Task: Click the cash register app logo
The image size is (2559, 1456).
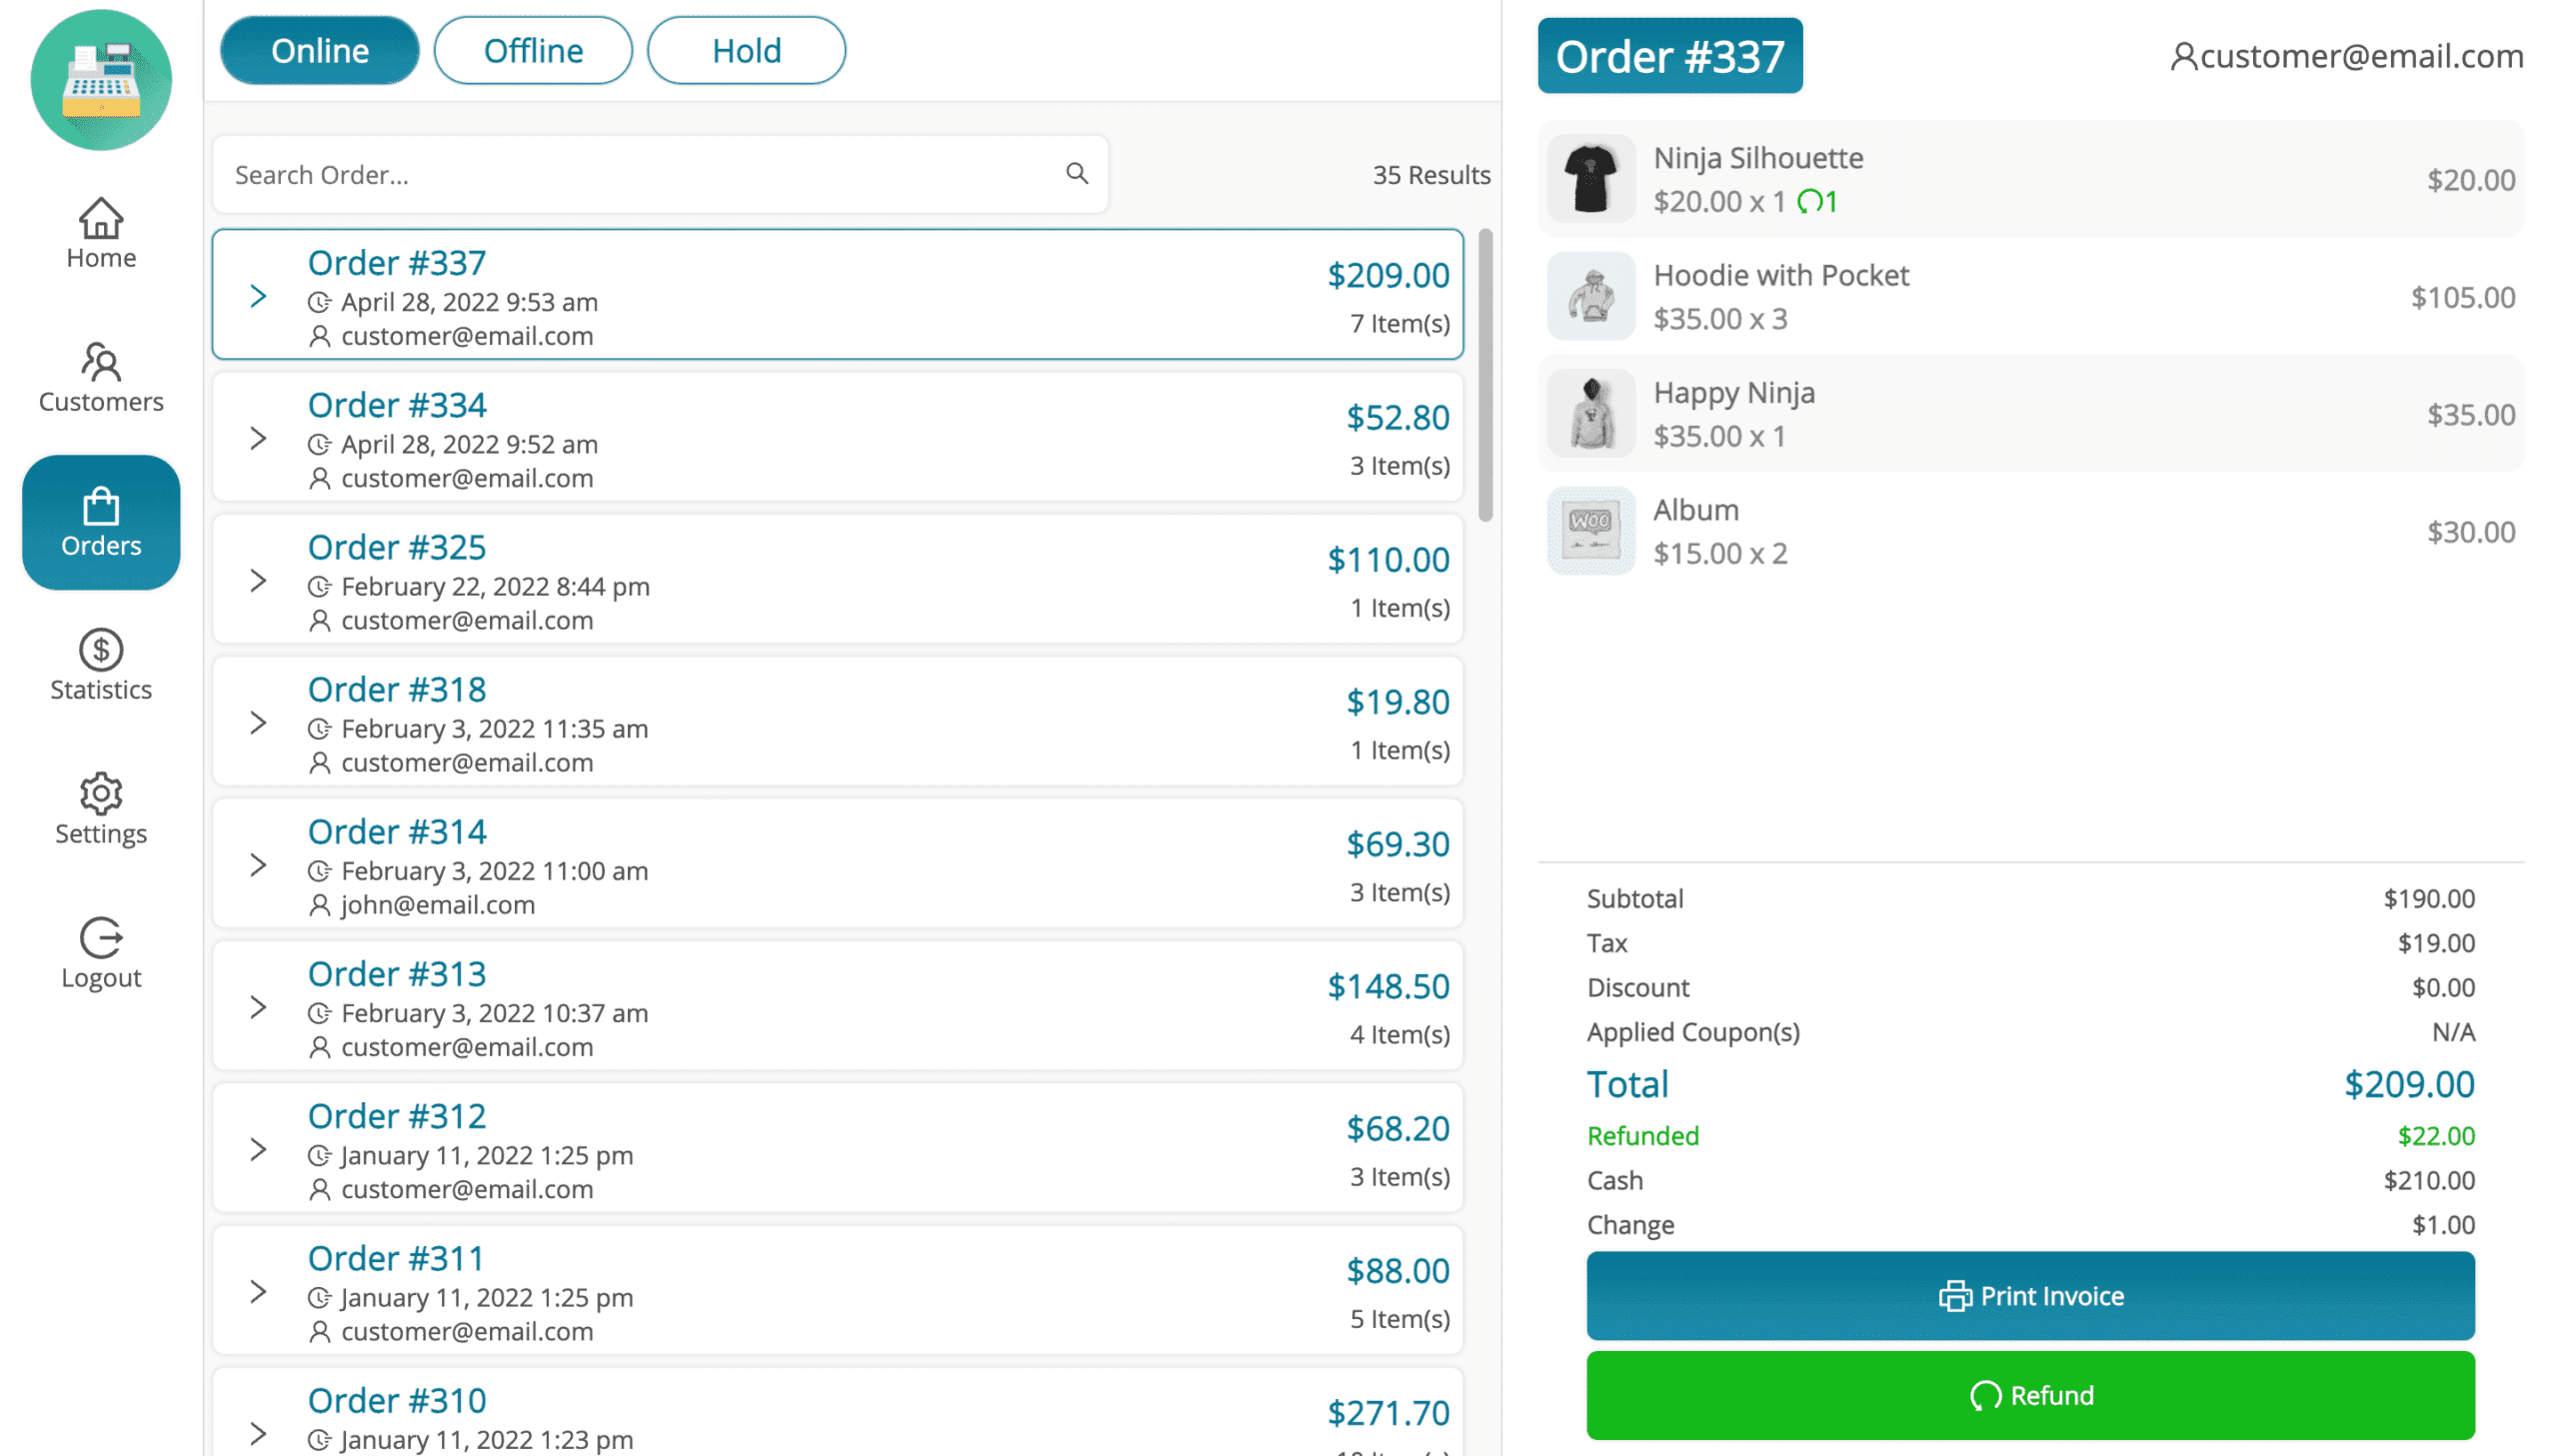Action: coord(100,79)
